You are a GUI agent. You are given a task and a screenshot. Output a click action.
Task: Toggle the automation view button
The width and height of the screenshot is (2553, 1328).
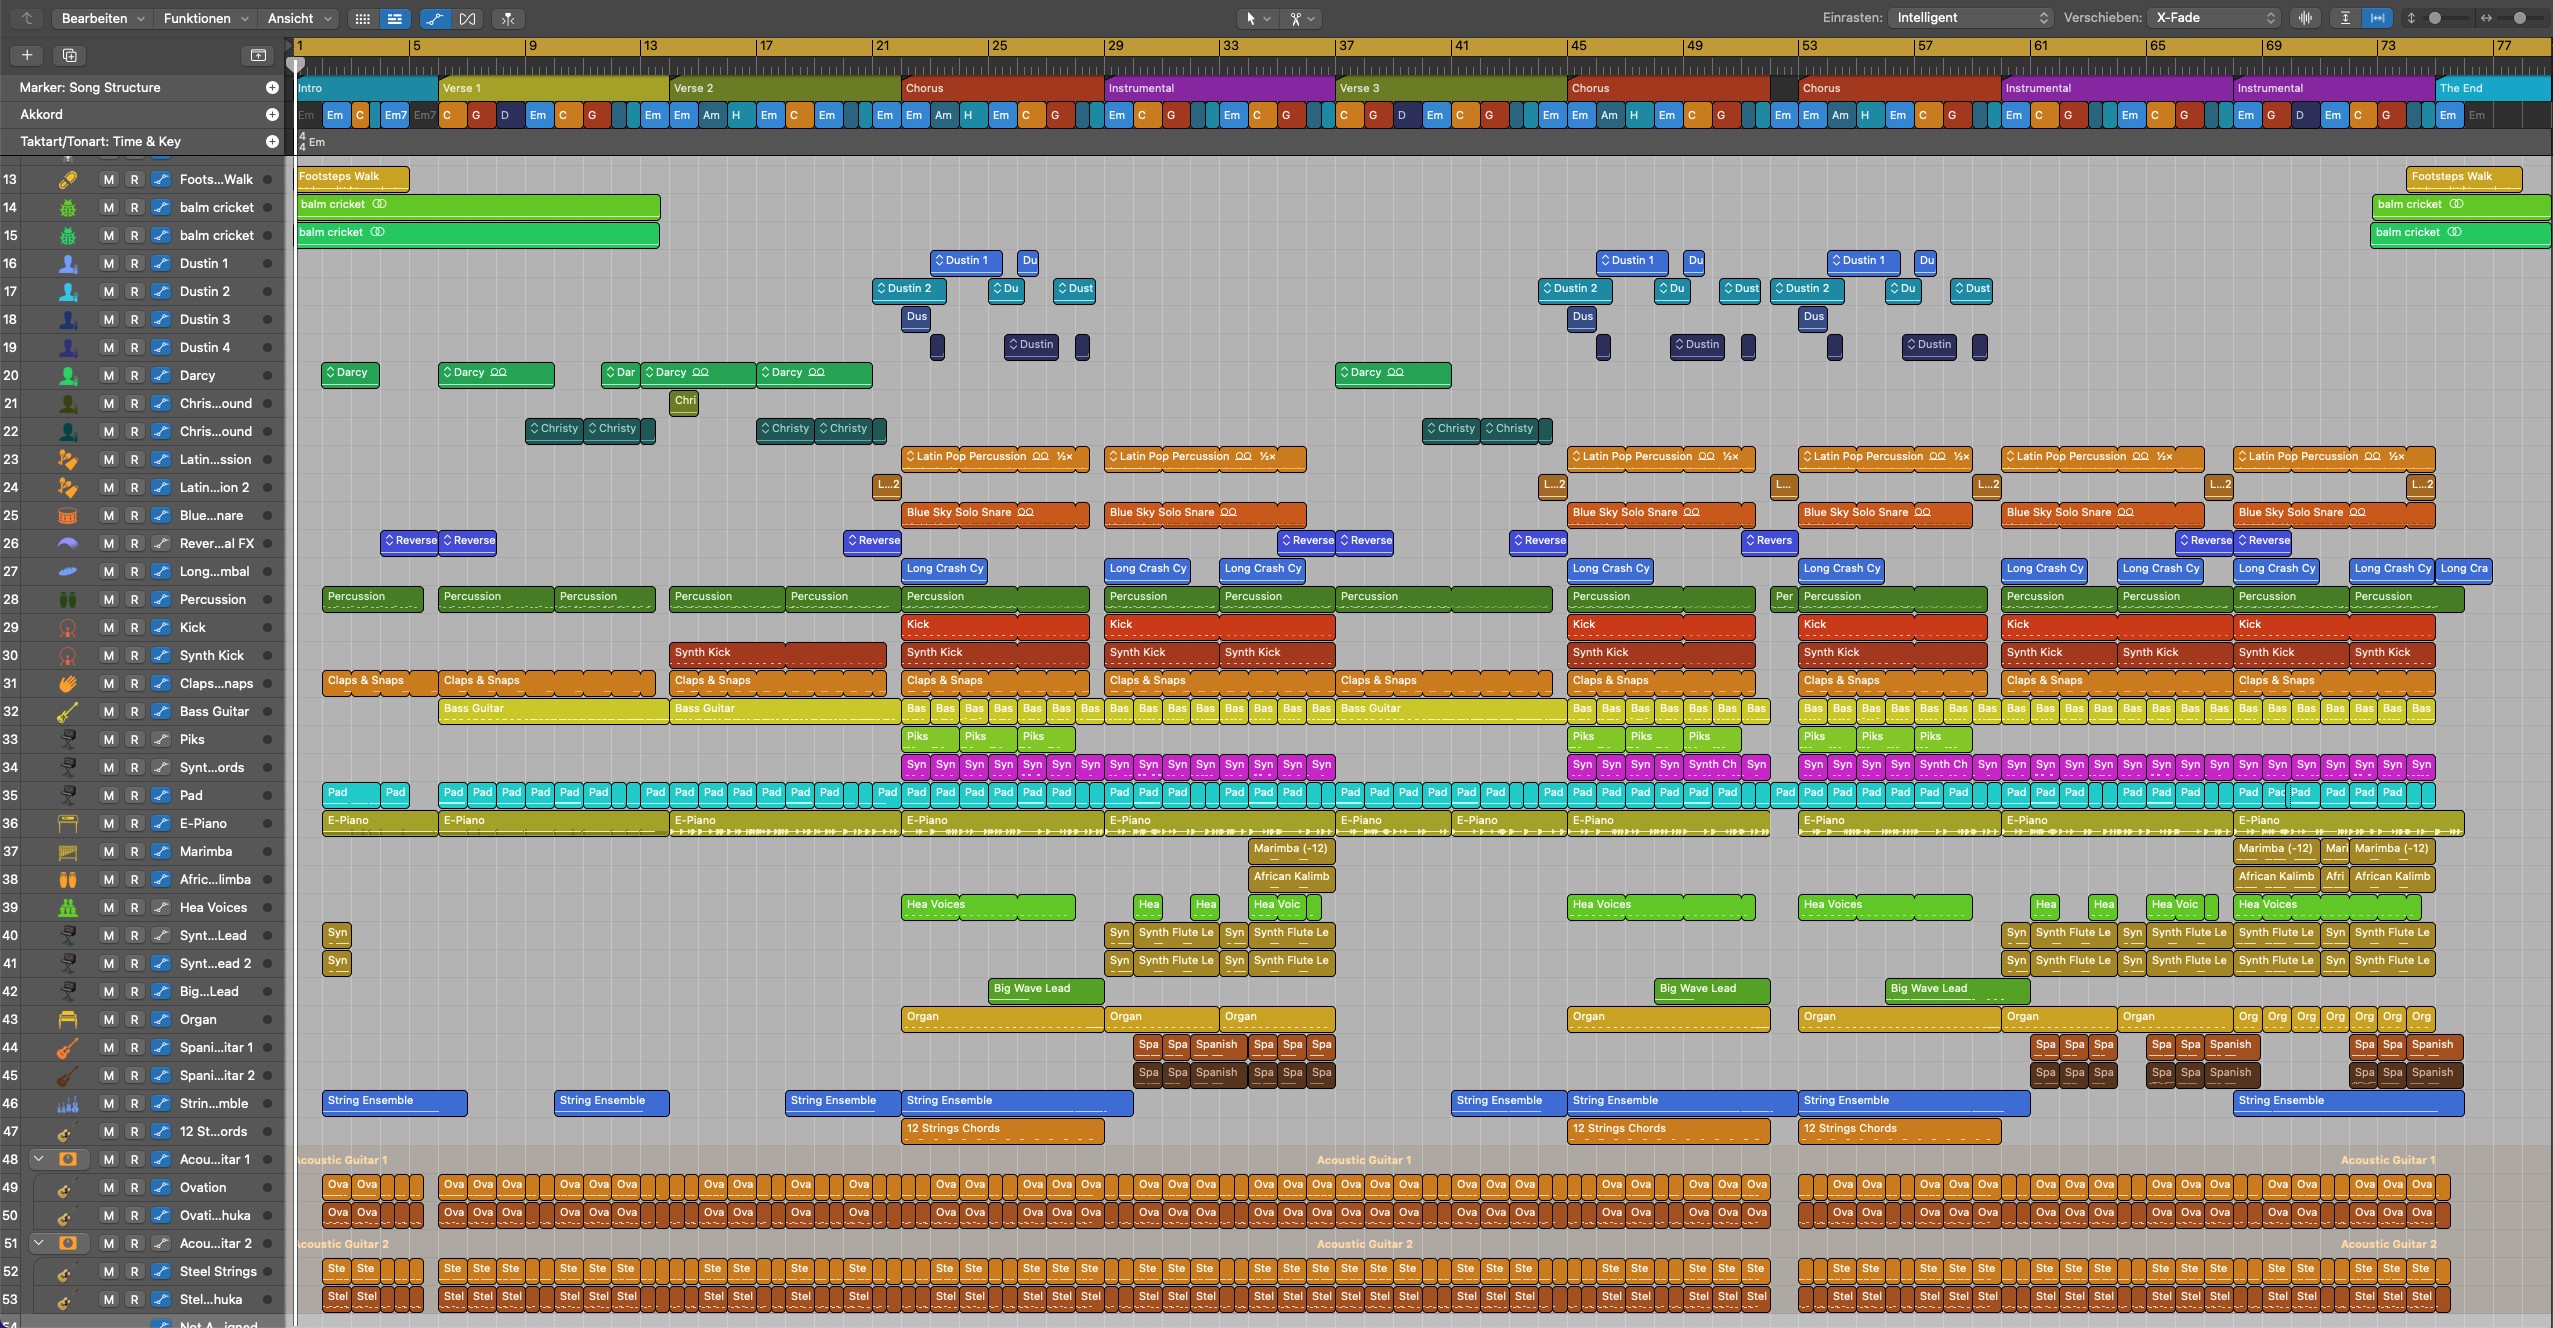434,19
